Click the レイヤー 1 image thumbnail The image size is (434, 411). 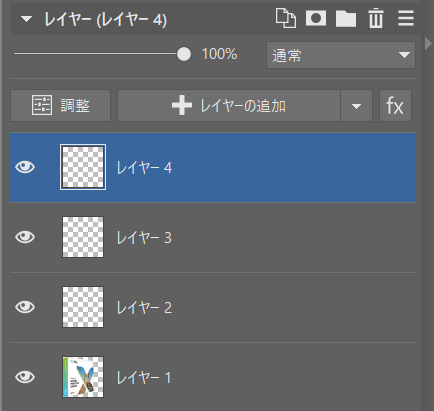[x=83, y=377]
